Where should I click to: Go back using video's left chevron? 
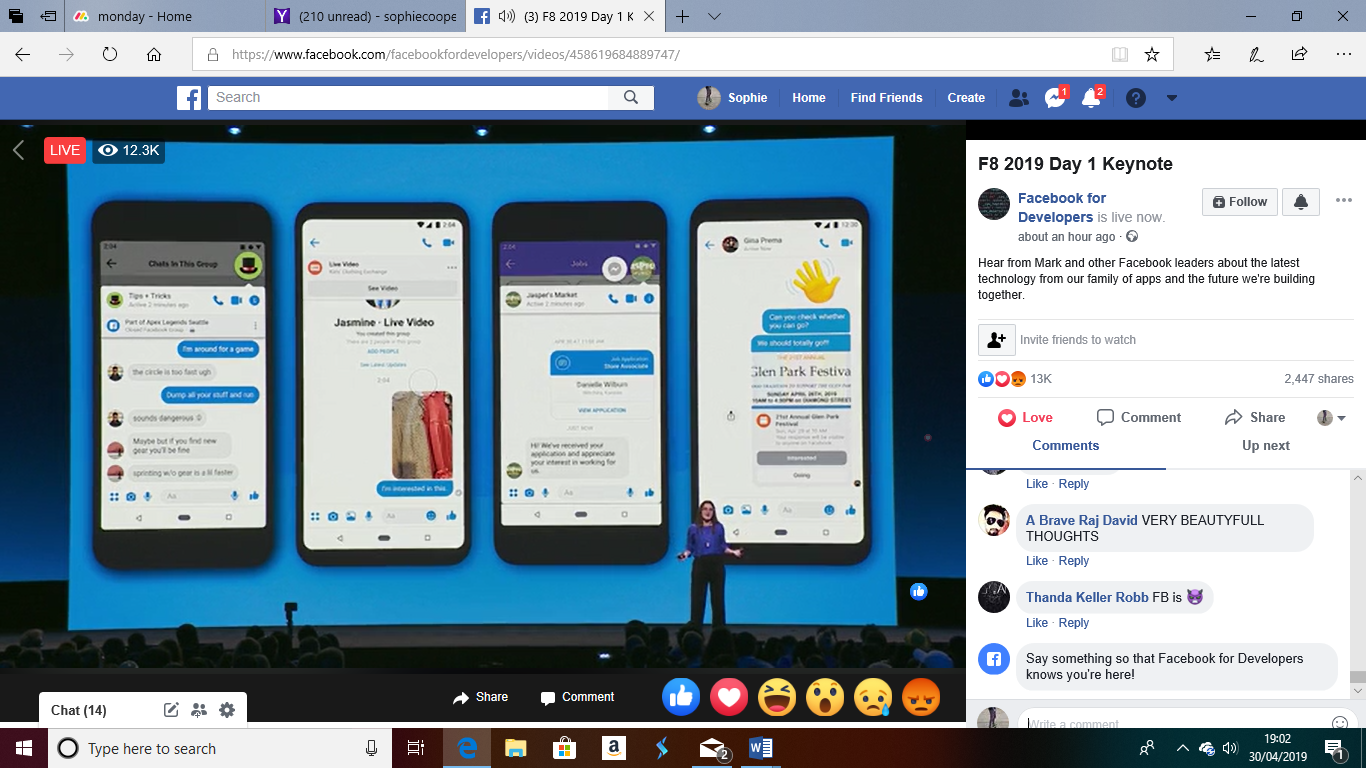(x=18, y=150)
